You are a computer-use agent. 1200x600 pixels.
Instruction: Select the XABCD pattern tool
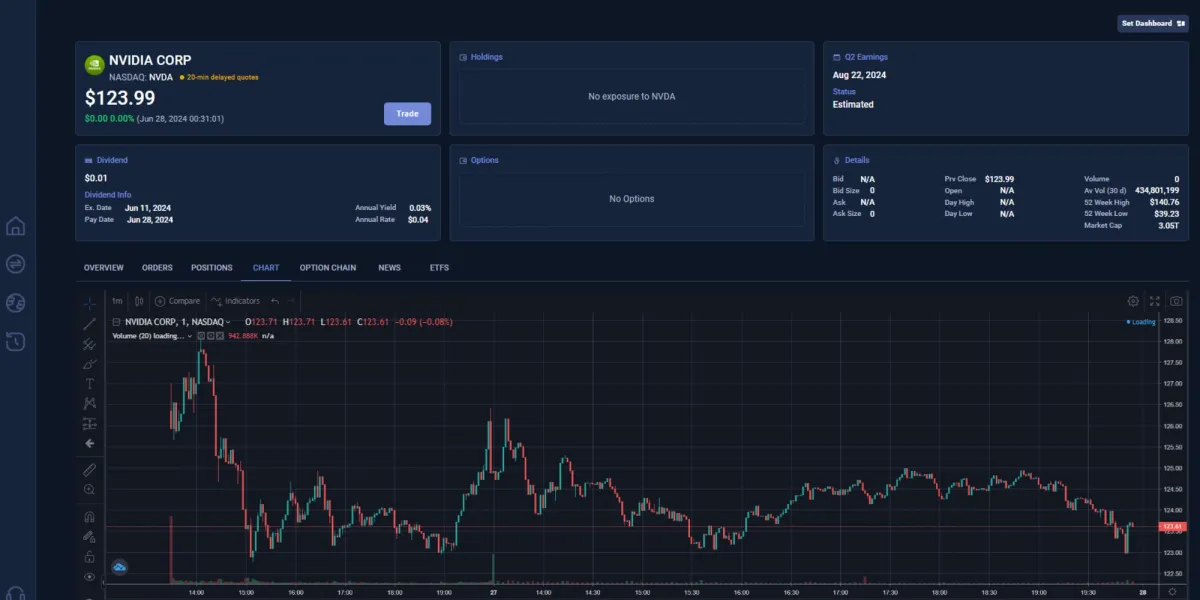pos(89,403)
